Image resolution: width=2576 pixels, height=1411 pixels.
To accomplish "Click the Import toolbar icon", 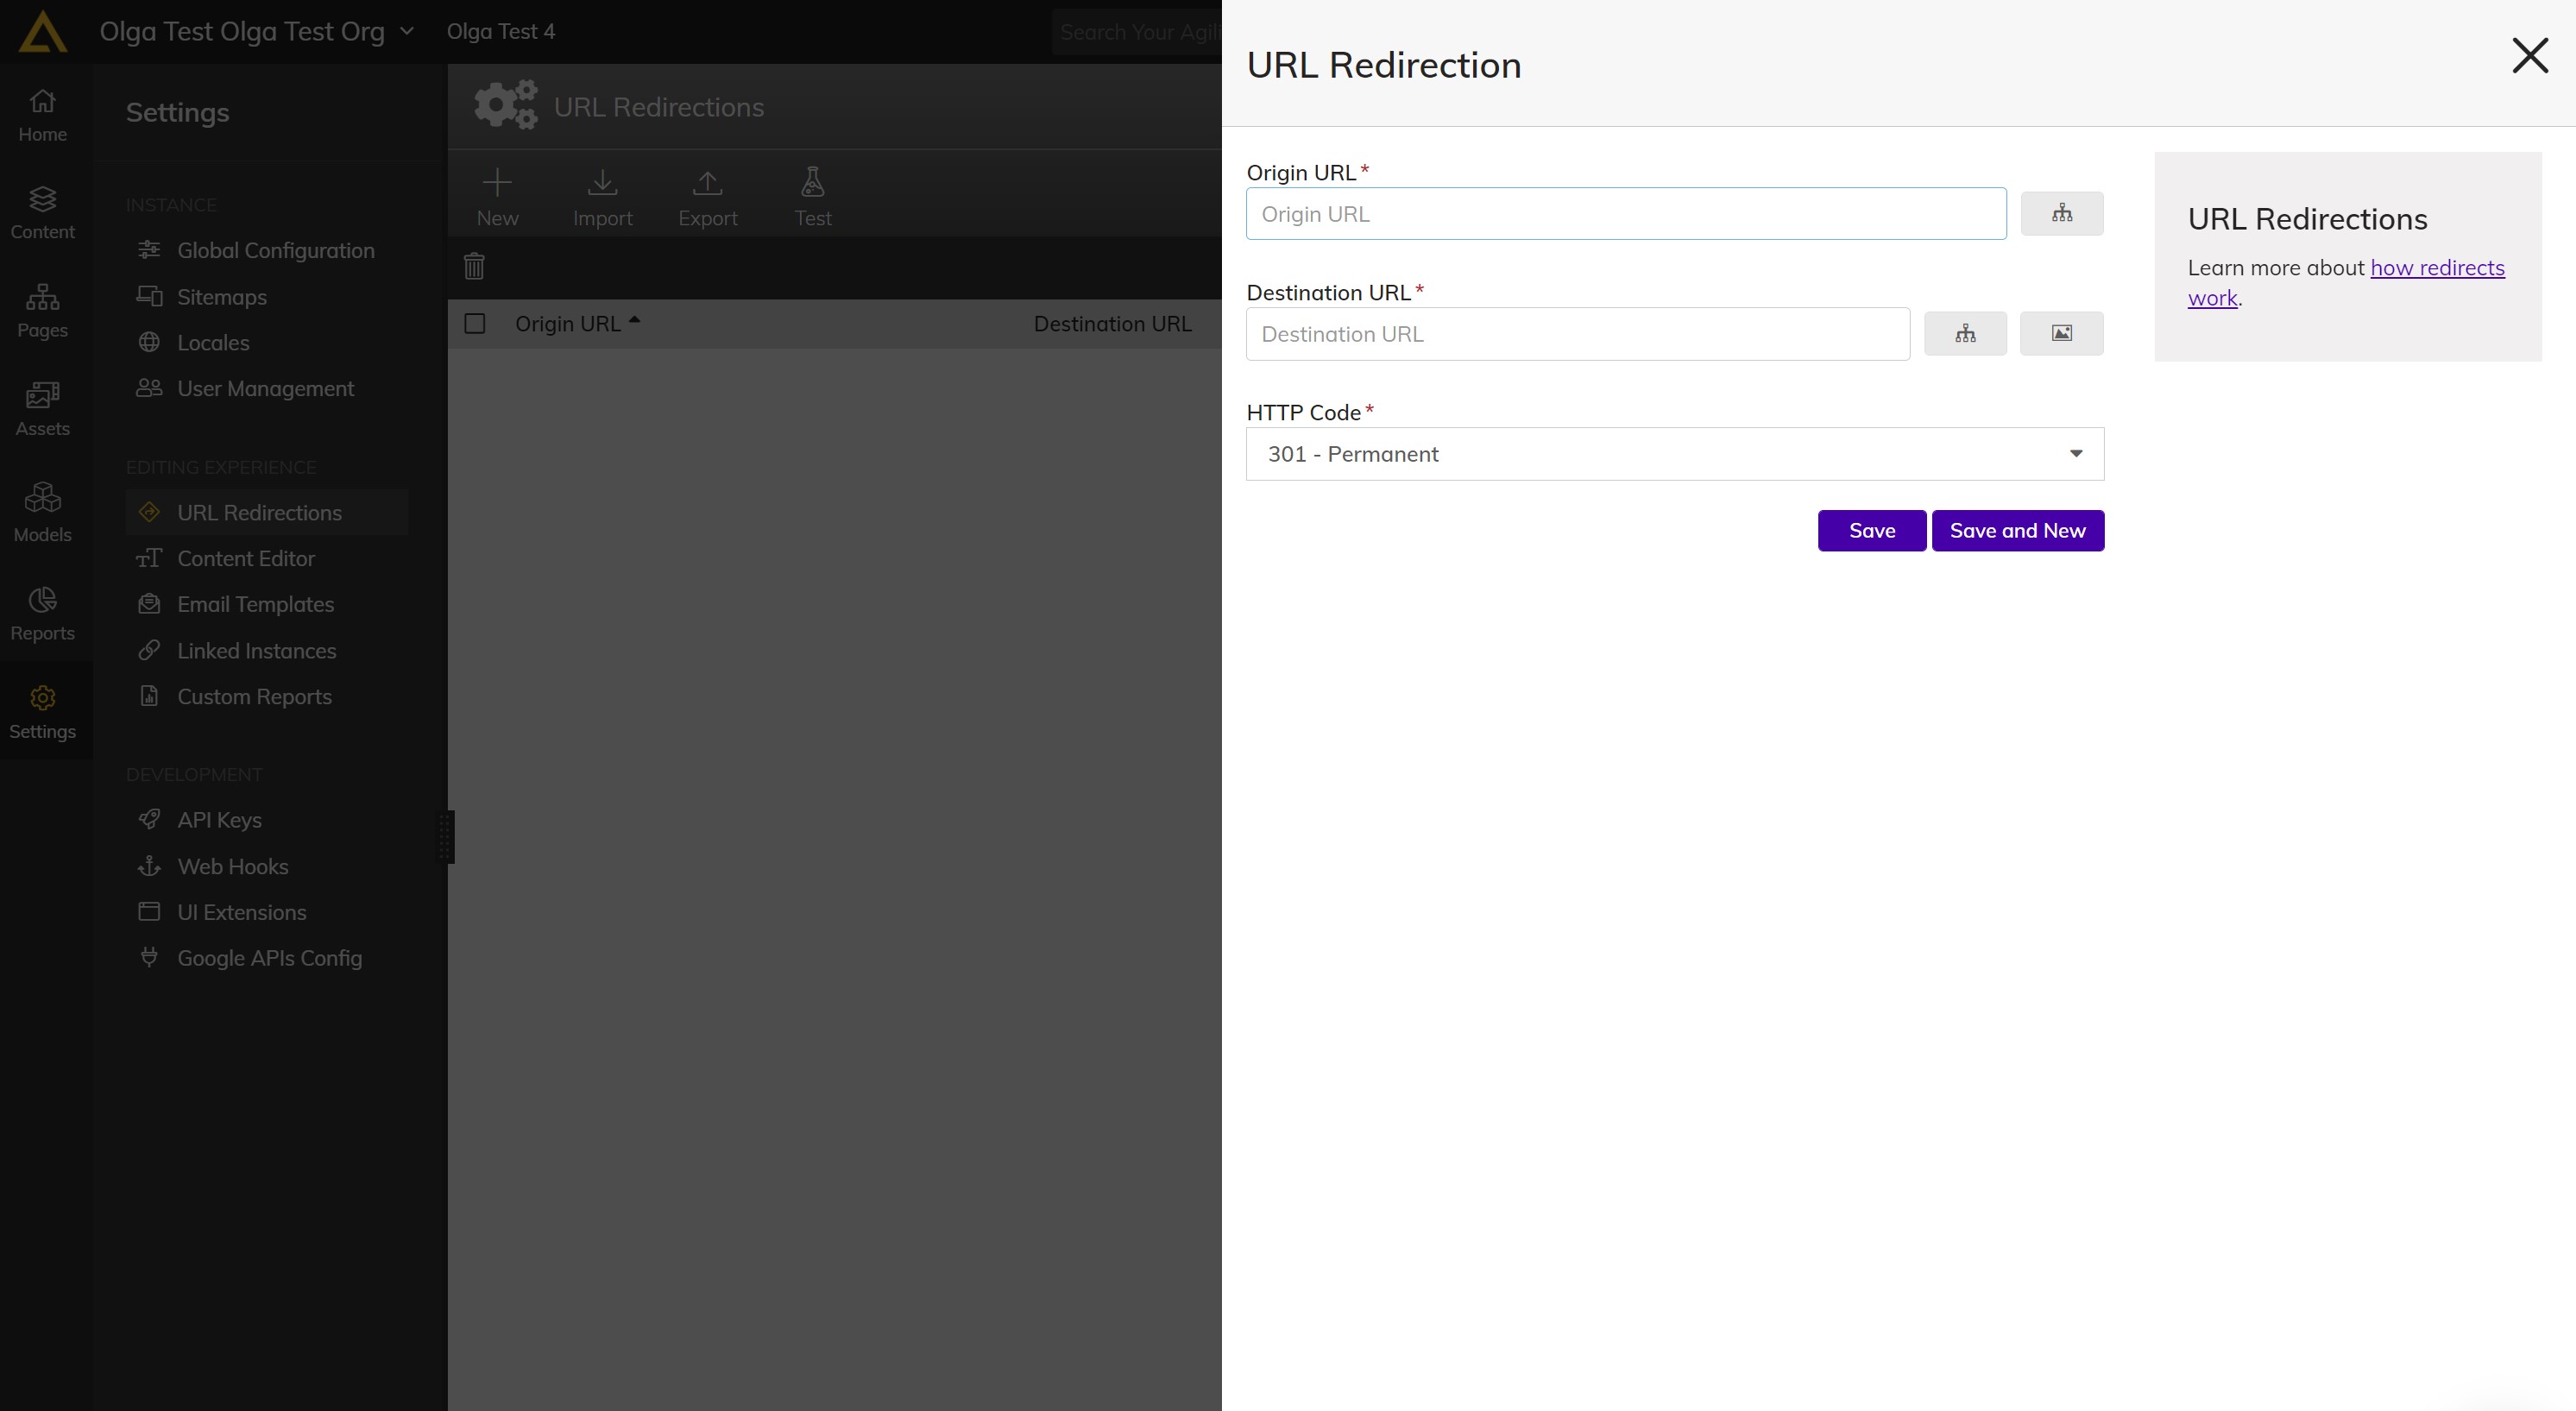I will point(602,196).
